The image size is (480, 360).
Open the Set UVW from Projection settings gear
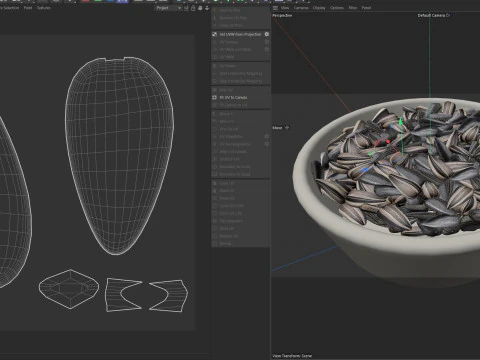tap(267, 34)
